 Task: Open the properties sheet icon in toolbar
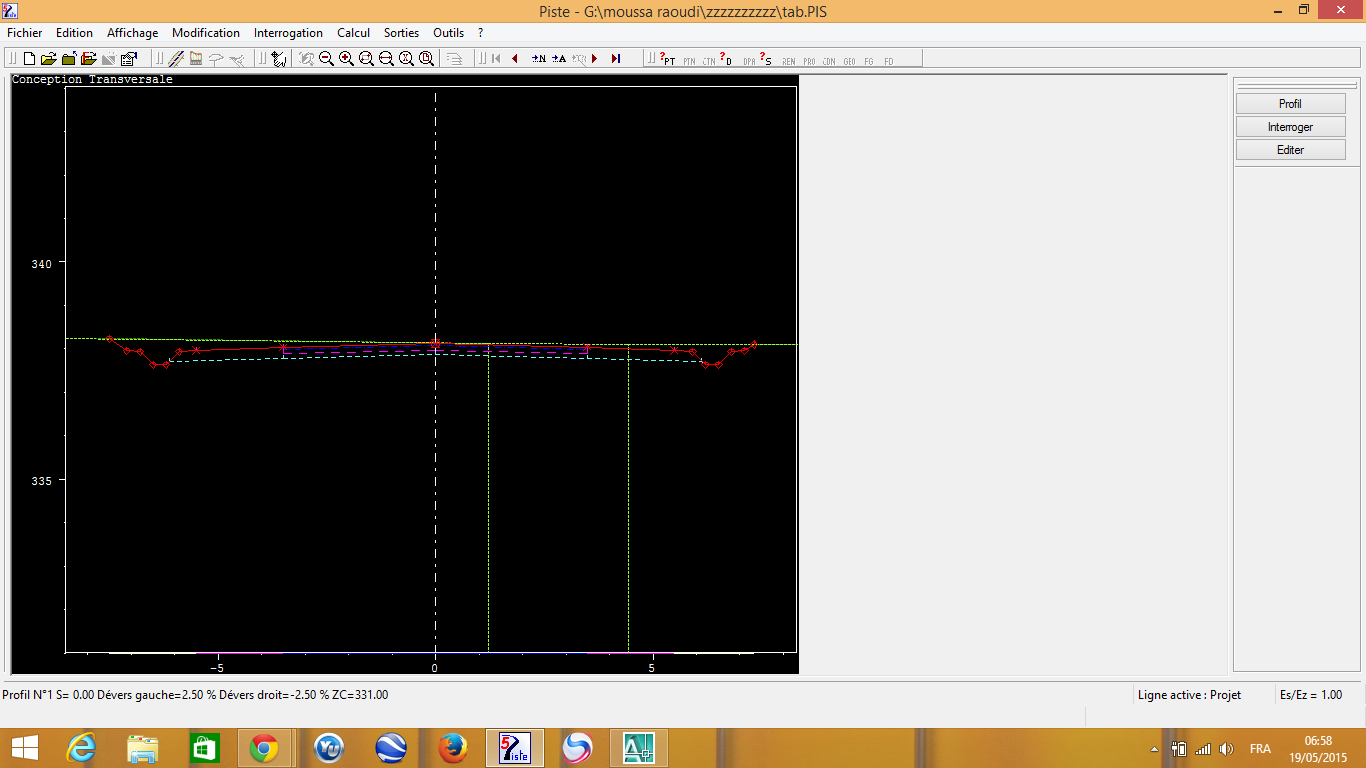tap(129, 59)
